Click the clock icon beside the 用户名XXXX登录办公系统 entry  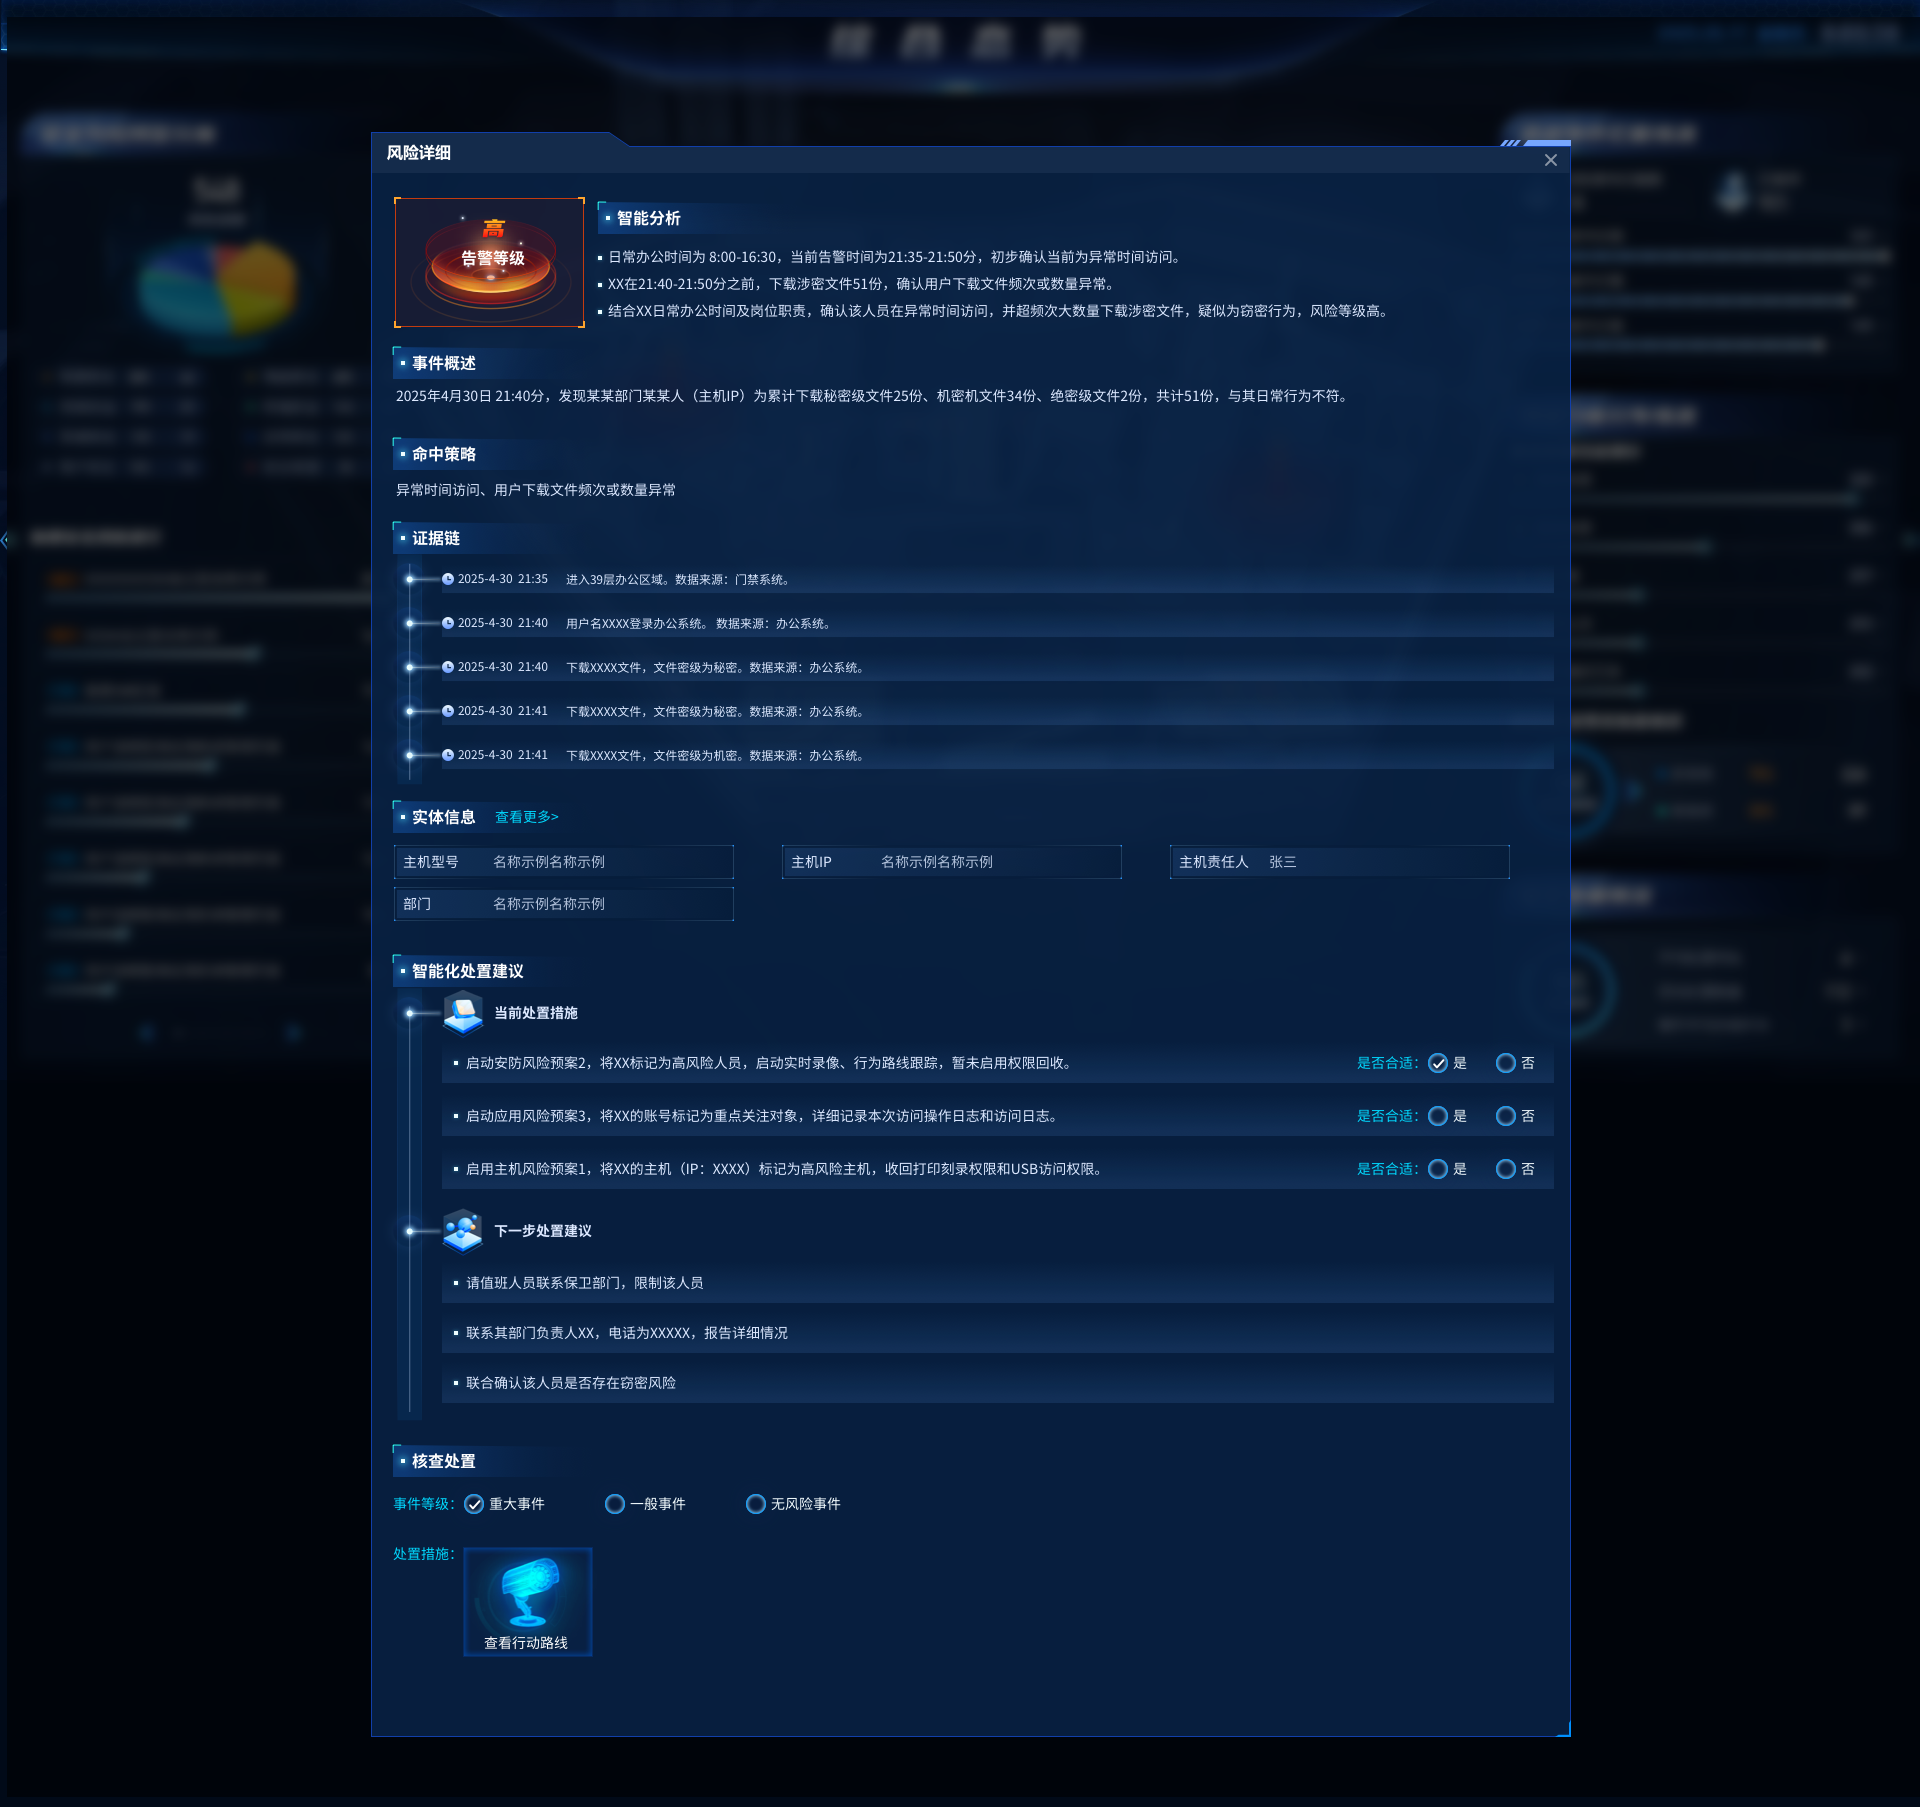tap(448, 623)
